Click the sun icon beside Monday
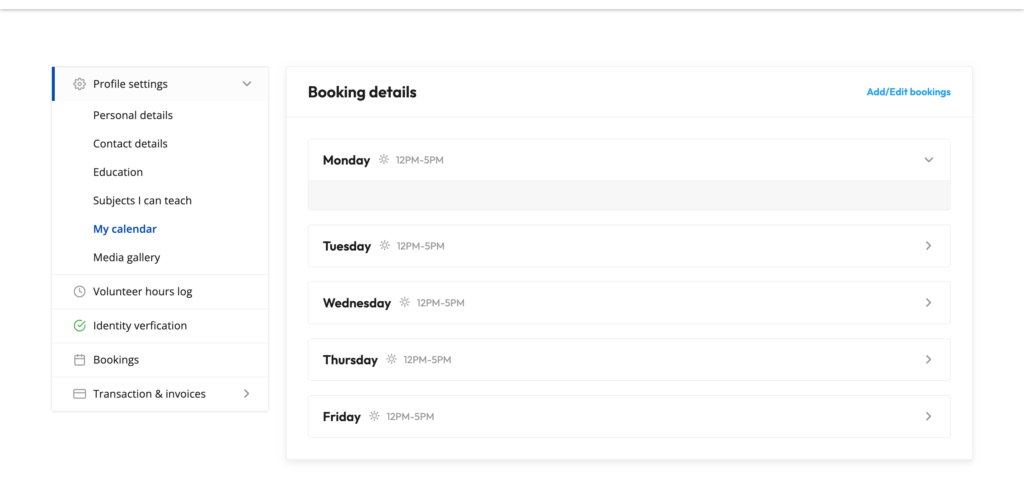Image resolution: width=1024 pixels, height=489 pixels. point(383,160)
